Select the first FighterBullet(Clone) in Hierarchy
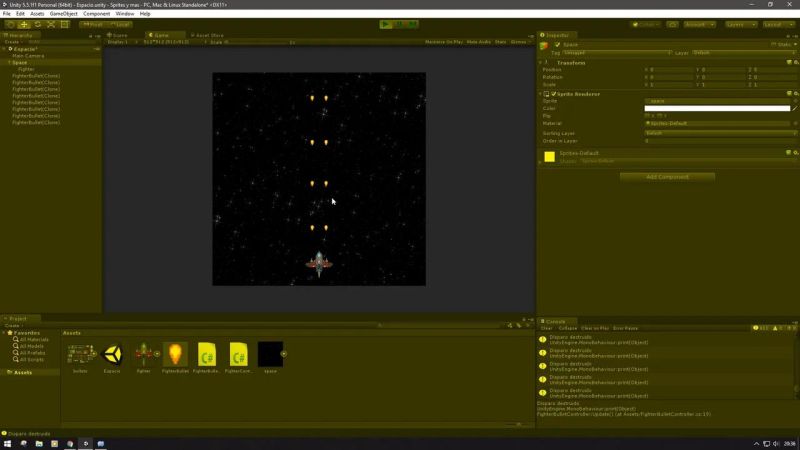This screenshot has height=450, width=800. [36, 76]
